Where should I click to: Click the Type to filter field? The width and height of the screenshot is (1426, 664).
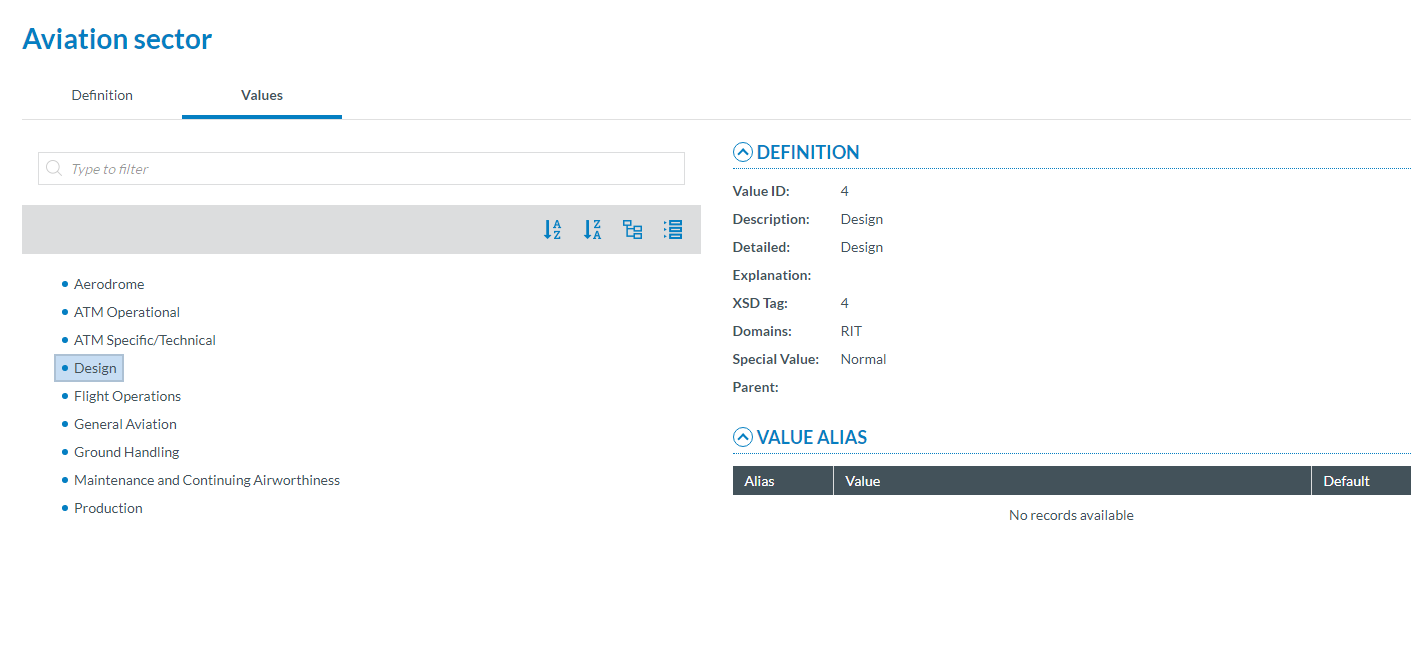(370, 169)
